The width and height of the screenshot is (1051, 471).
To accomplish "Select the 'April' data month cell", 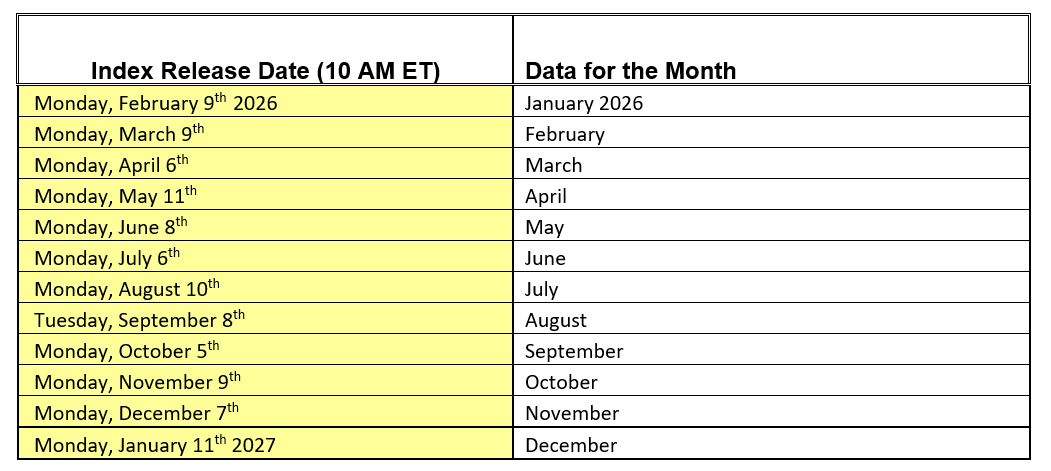I will pos(546,196).
